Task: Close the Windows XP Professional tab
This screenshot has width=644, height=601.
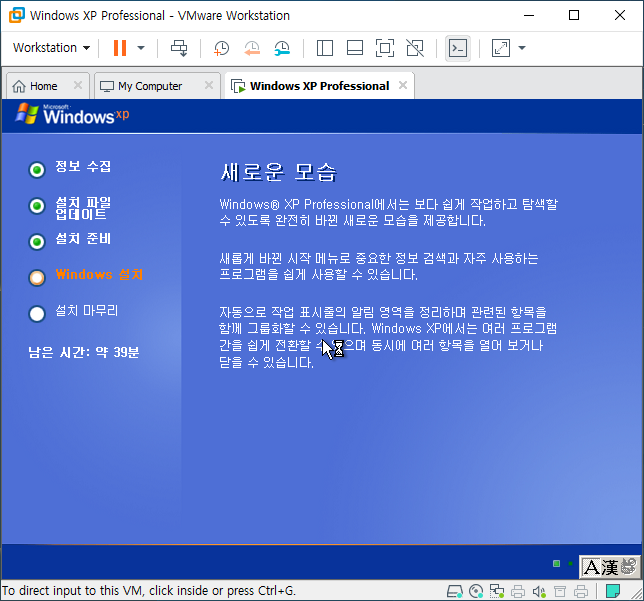Action: point(403,85)
